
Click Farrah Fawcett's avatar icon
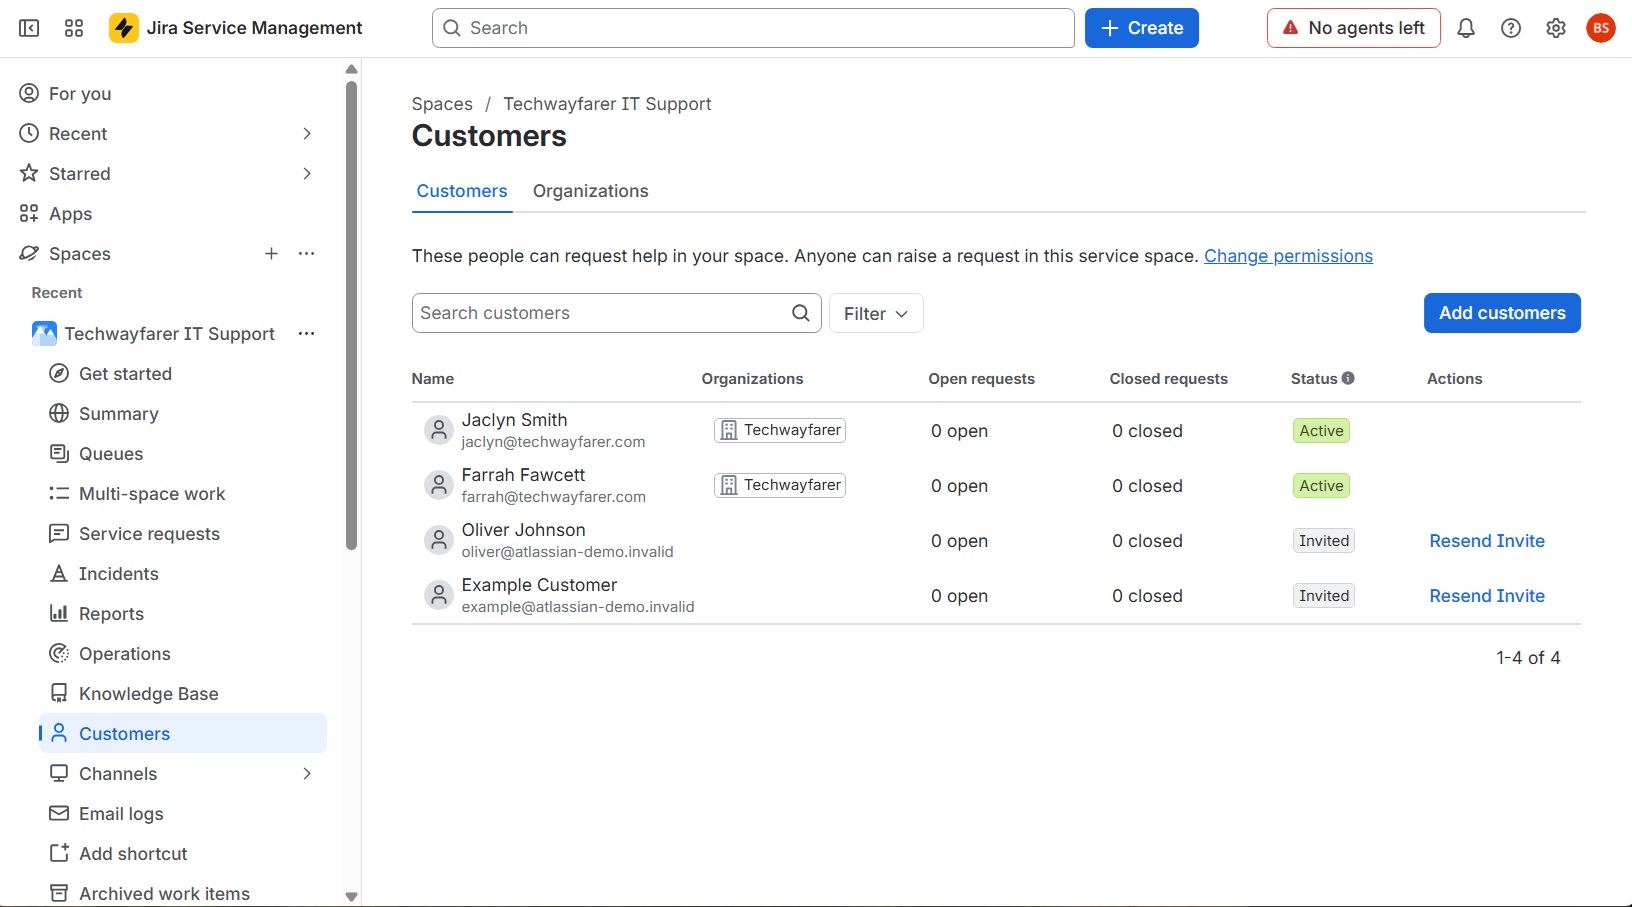438,485
